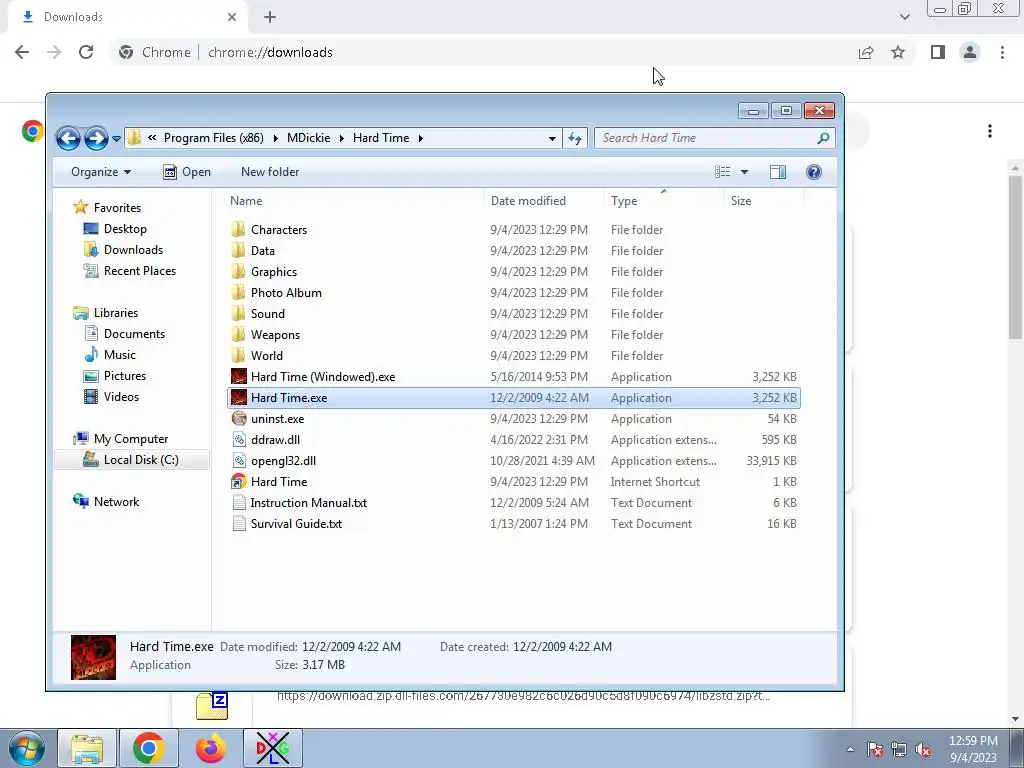Select the Hard Time.exe application

point(513,398)
